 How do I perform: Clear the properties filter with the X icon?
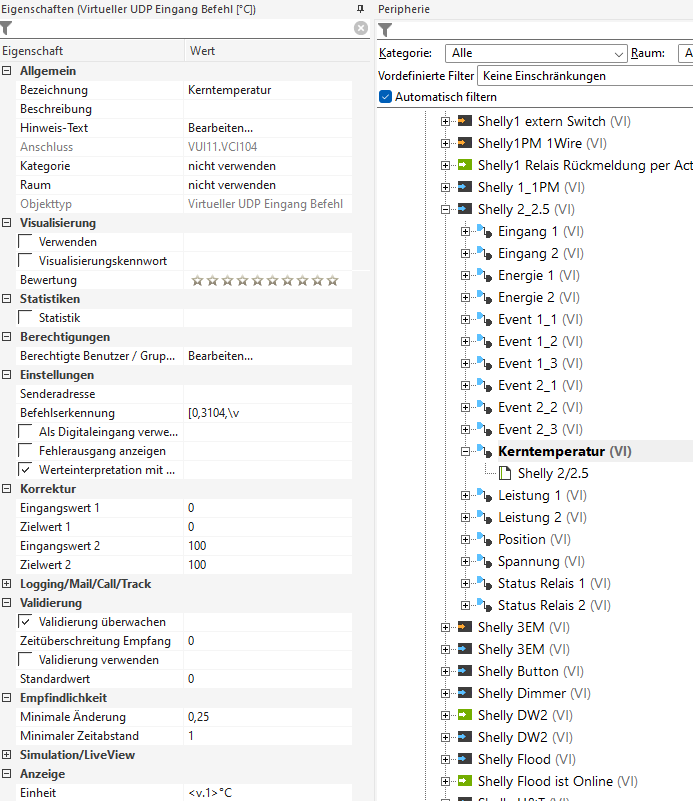[361, 28]
